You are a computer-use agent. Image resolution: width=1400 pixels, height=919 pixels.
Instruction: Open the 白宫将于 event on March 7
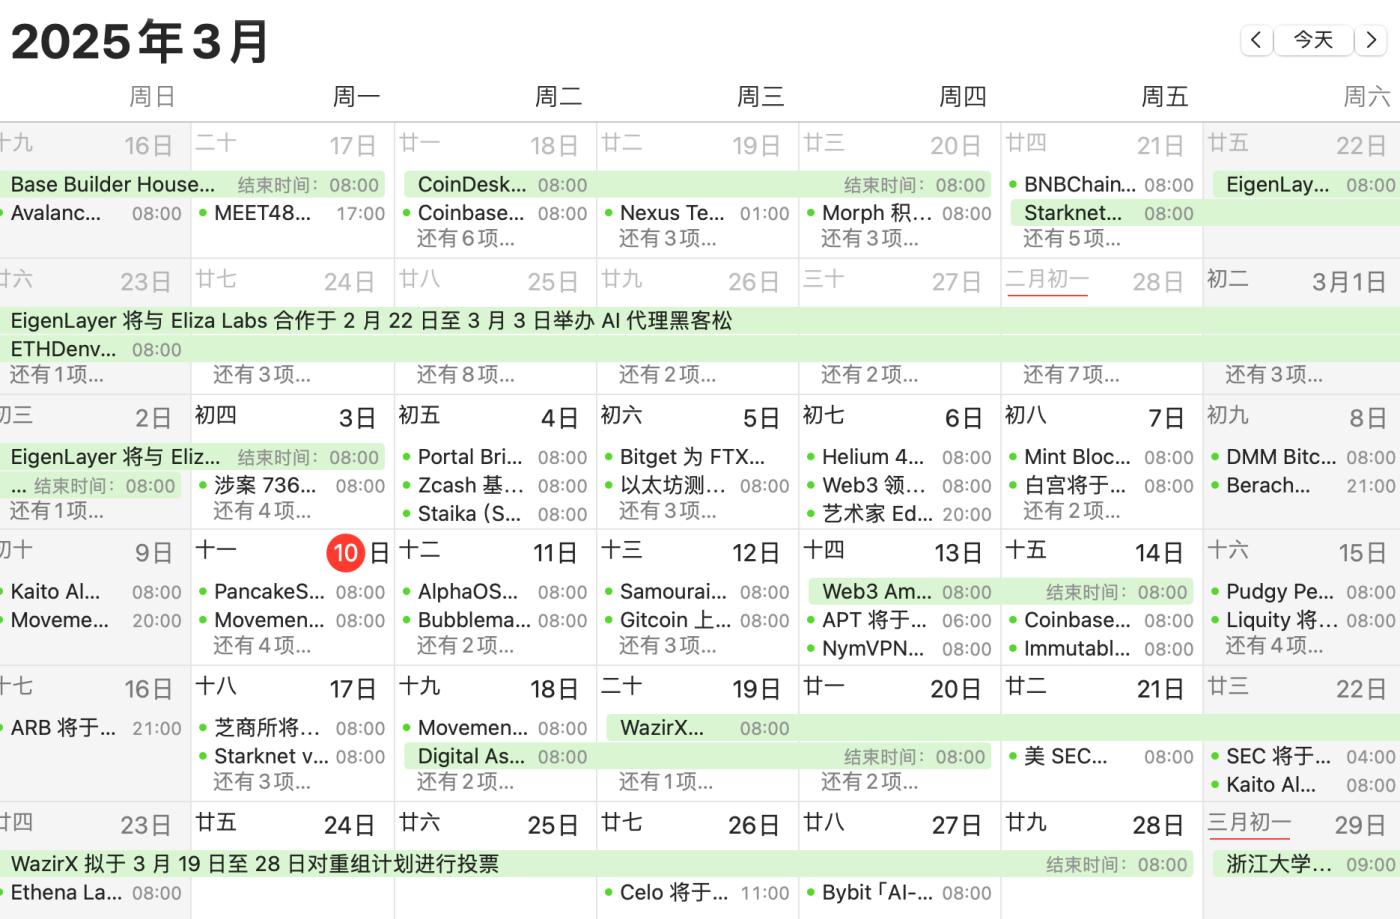click(x=1074, y=486)
